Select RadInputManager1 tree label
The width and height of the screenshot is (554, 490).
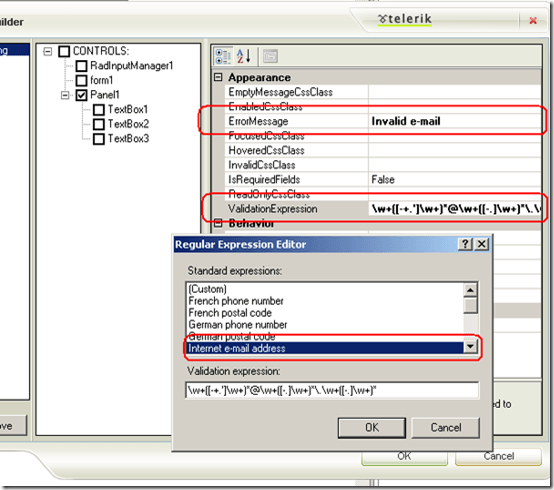[132, 66]
